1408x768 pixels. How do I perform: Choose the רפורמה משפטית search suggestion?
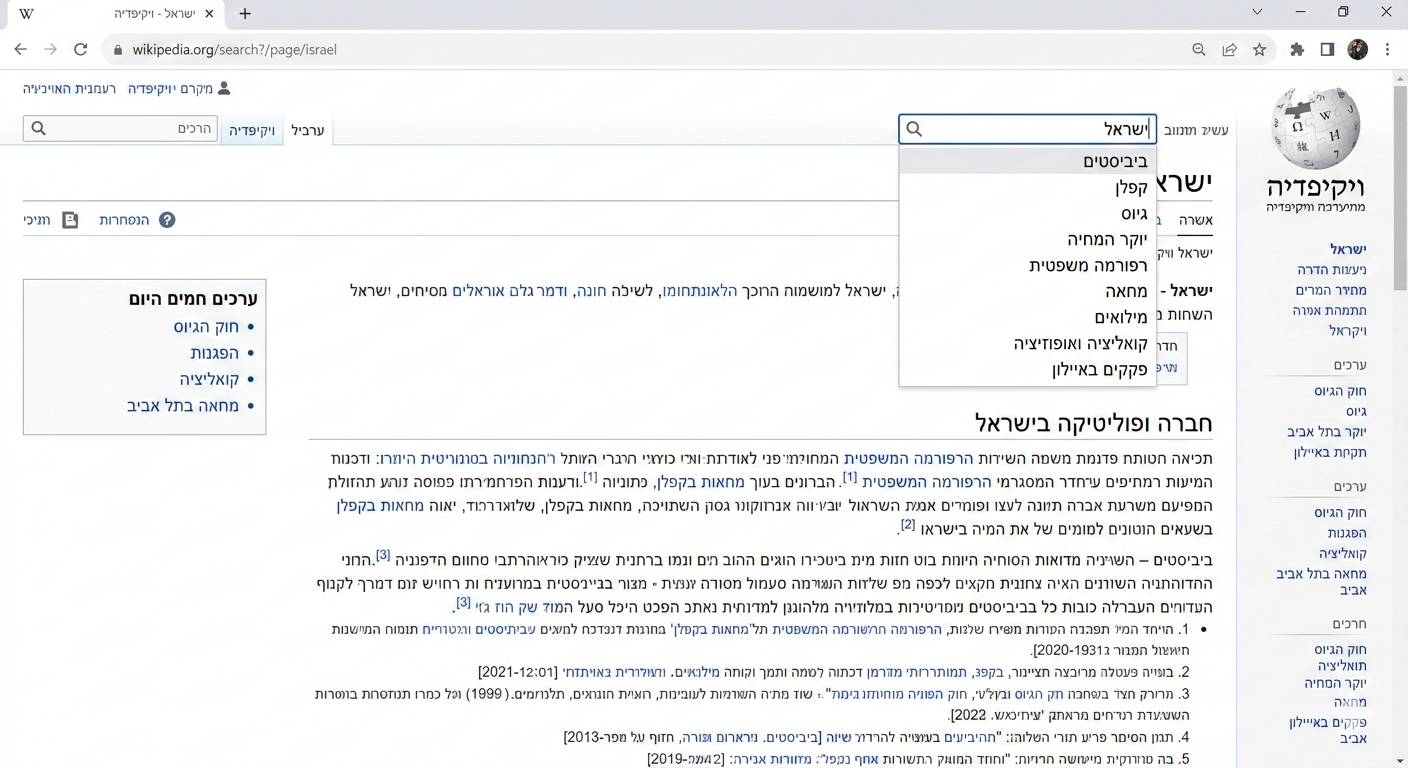click(x=1028, y=265)
